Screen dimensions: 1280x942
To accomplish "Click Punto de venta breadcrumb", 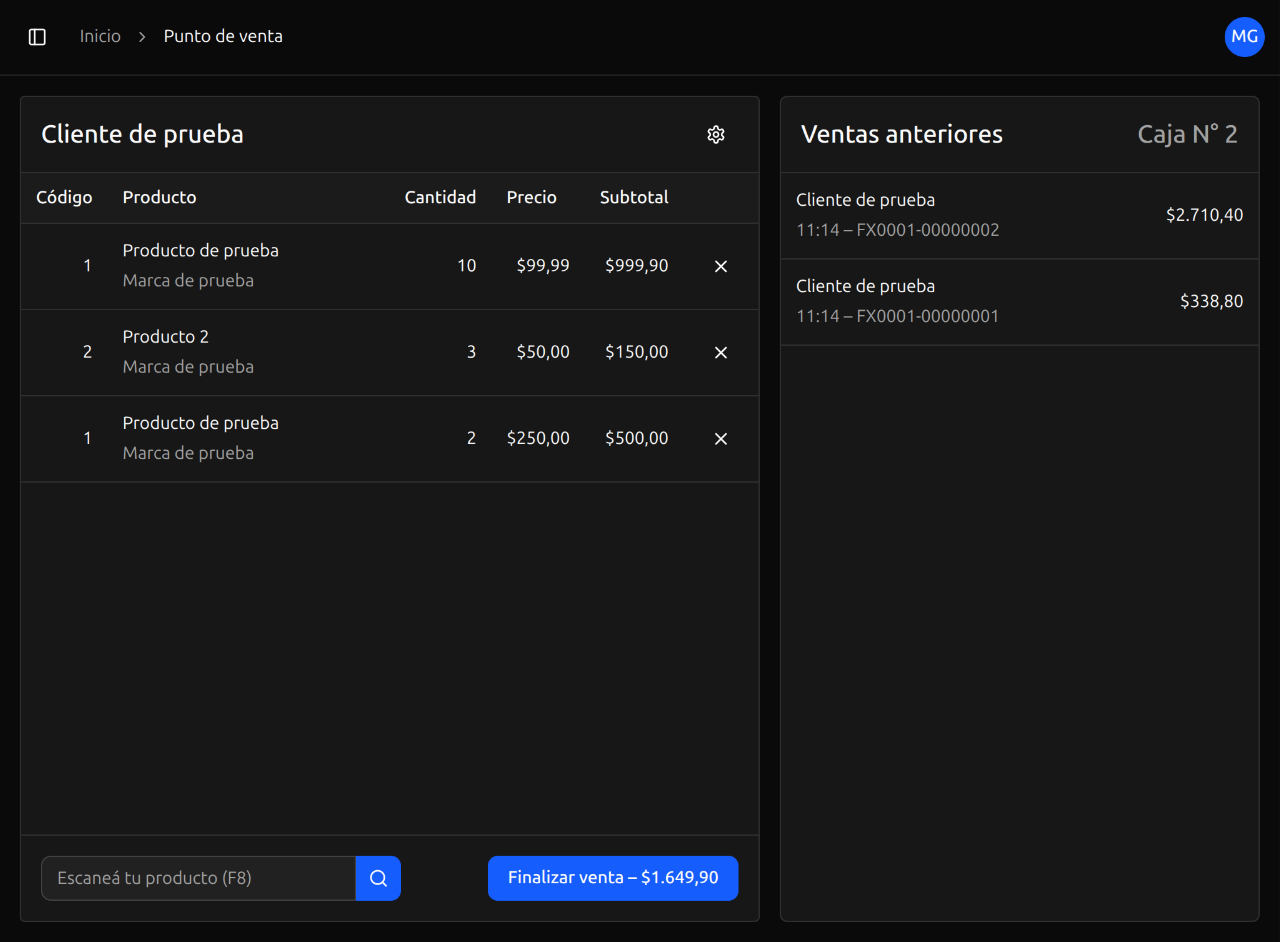I will click(223, 37).
